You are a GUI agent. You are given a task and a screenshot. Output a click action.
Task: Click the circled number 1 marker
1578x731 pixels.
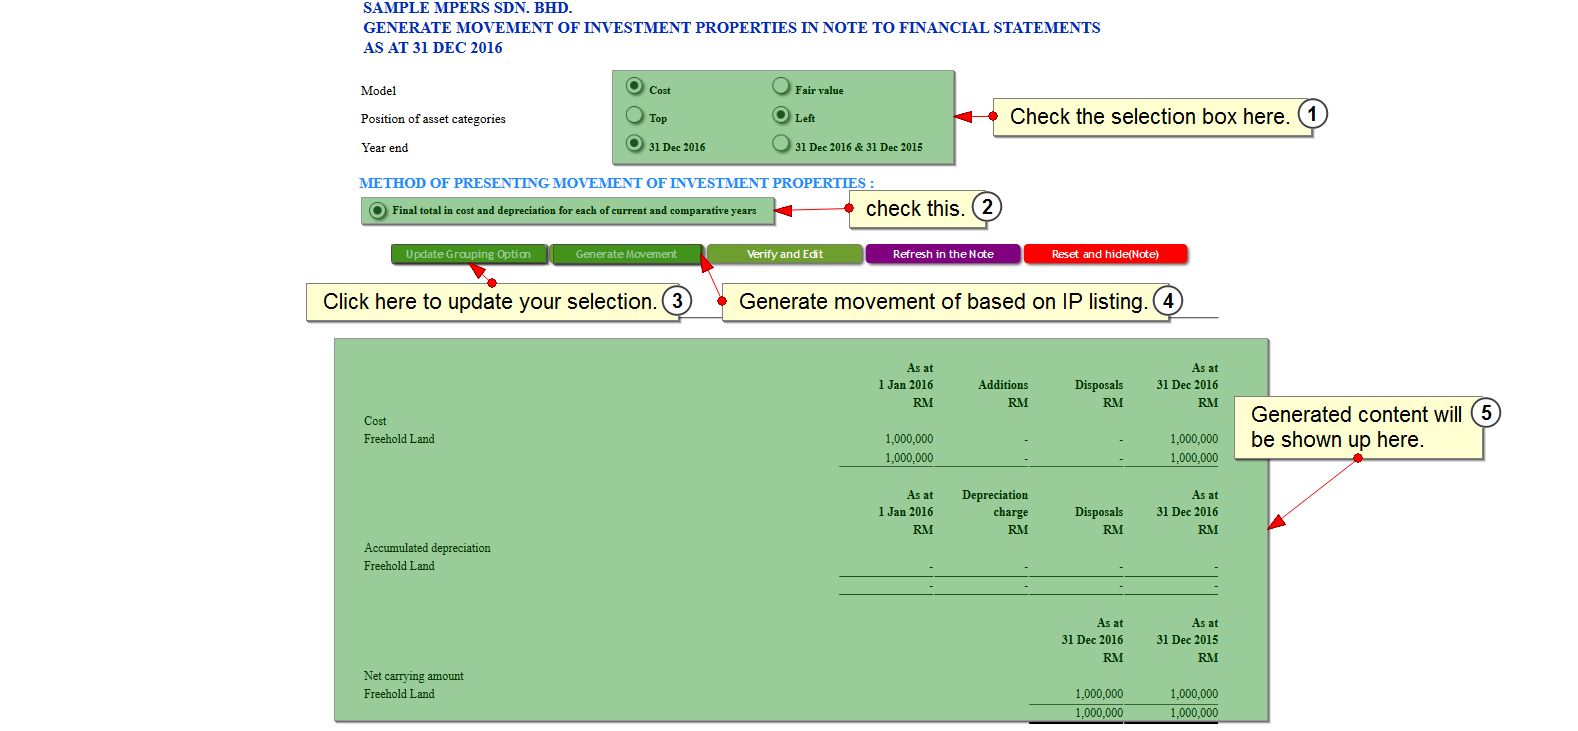point(1312,114)
